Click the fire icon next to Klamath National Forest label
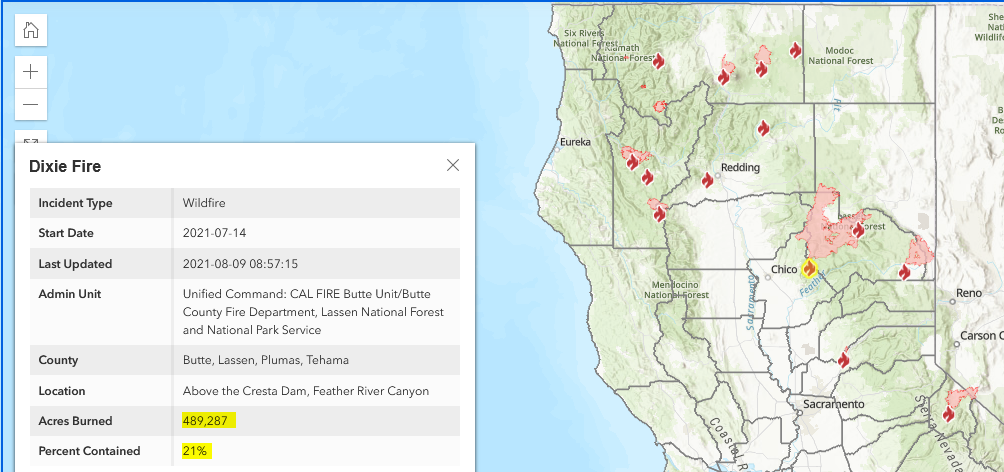Image resolution: width=1004 pixels, height=472 pixels. click(658, 61)
